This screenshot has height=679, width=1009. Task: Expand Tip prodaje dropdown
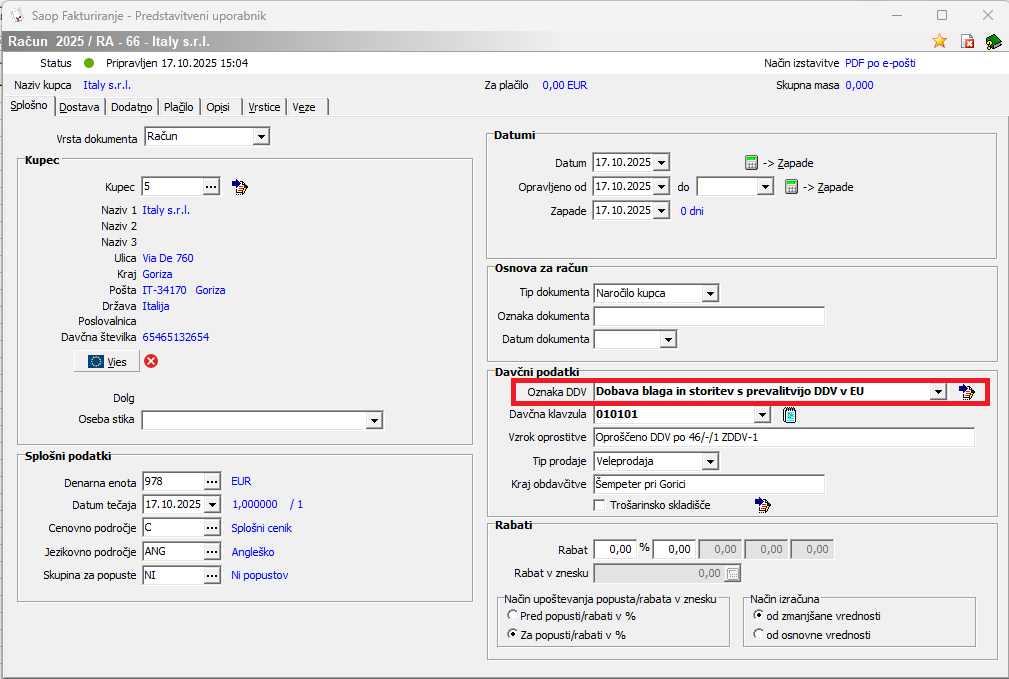pos(710,461)
